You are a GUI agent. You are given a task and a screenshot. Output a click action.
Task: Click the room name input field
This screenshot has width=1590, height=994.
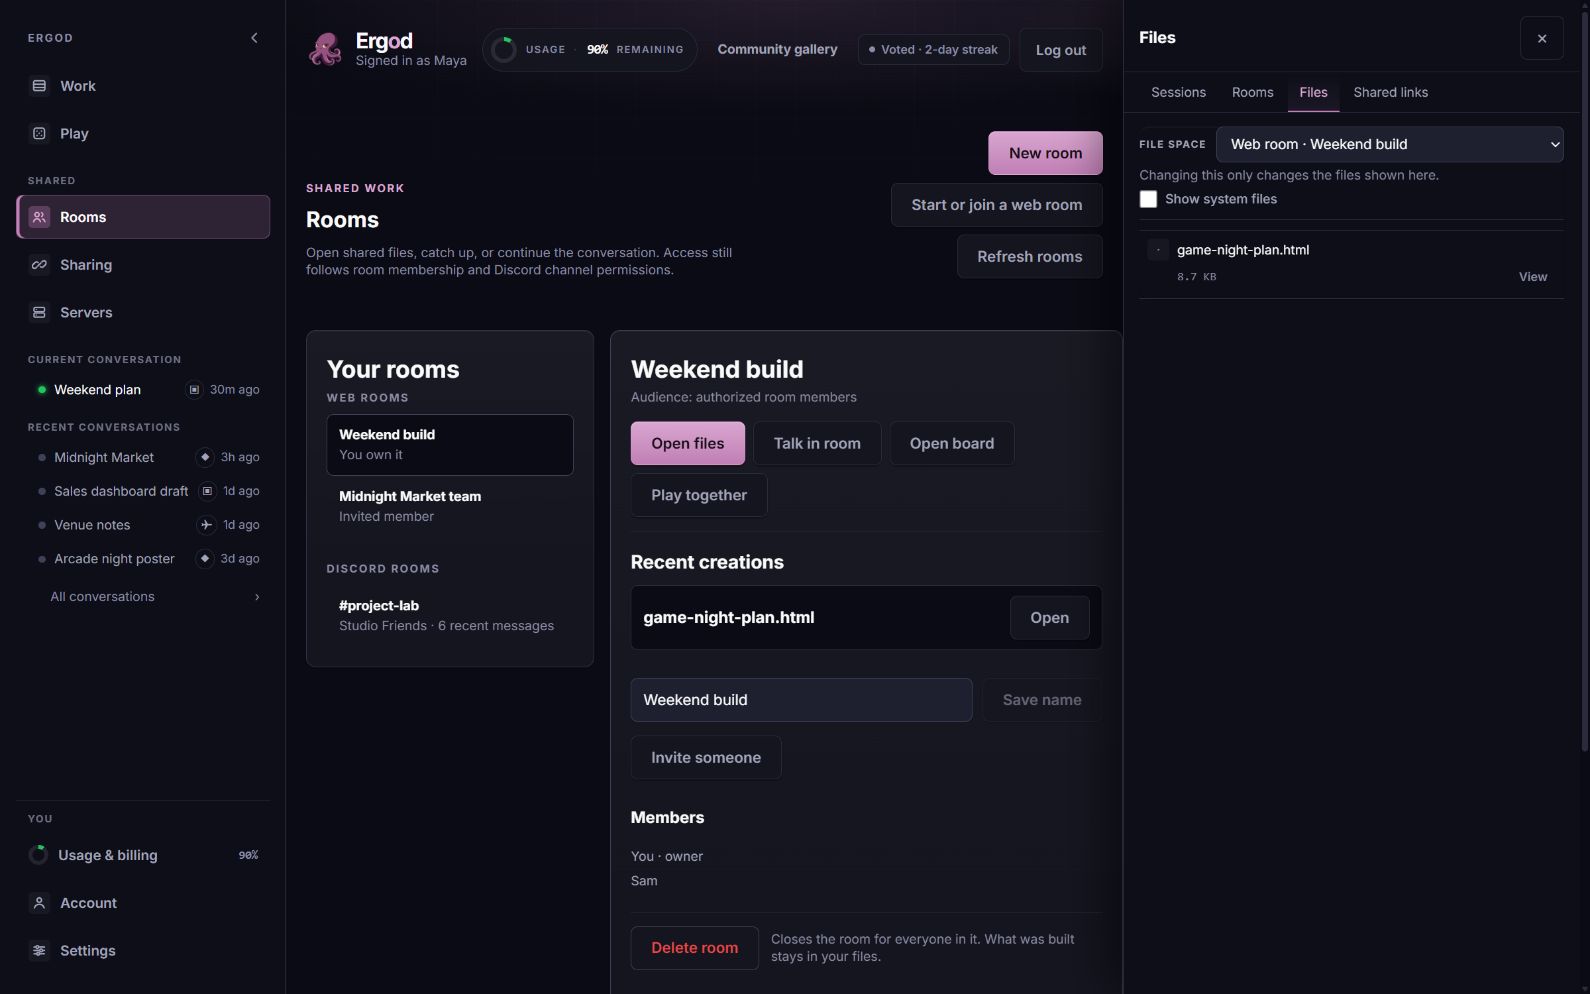point(801,700)
